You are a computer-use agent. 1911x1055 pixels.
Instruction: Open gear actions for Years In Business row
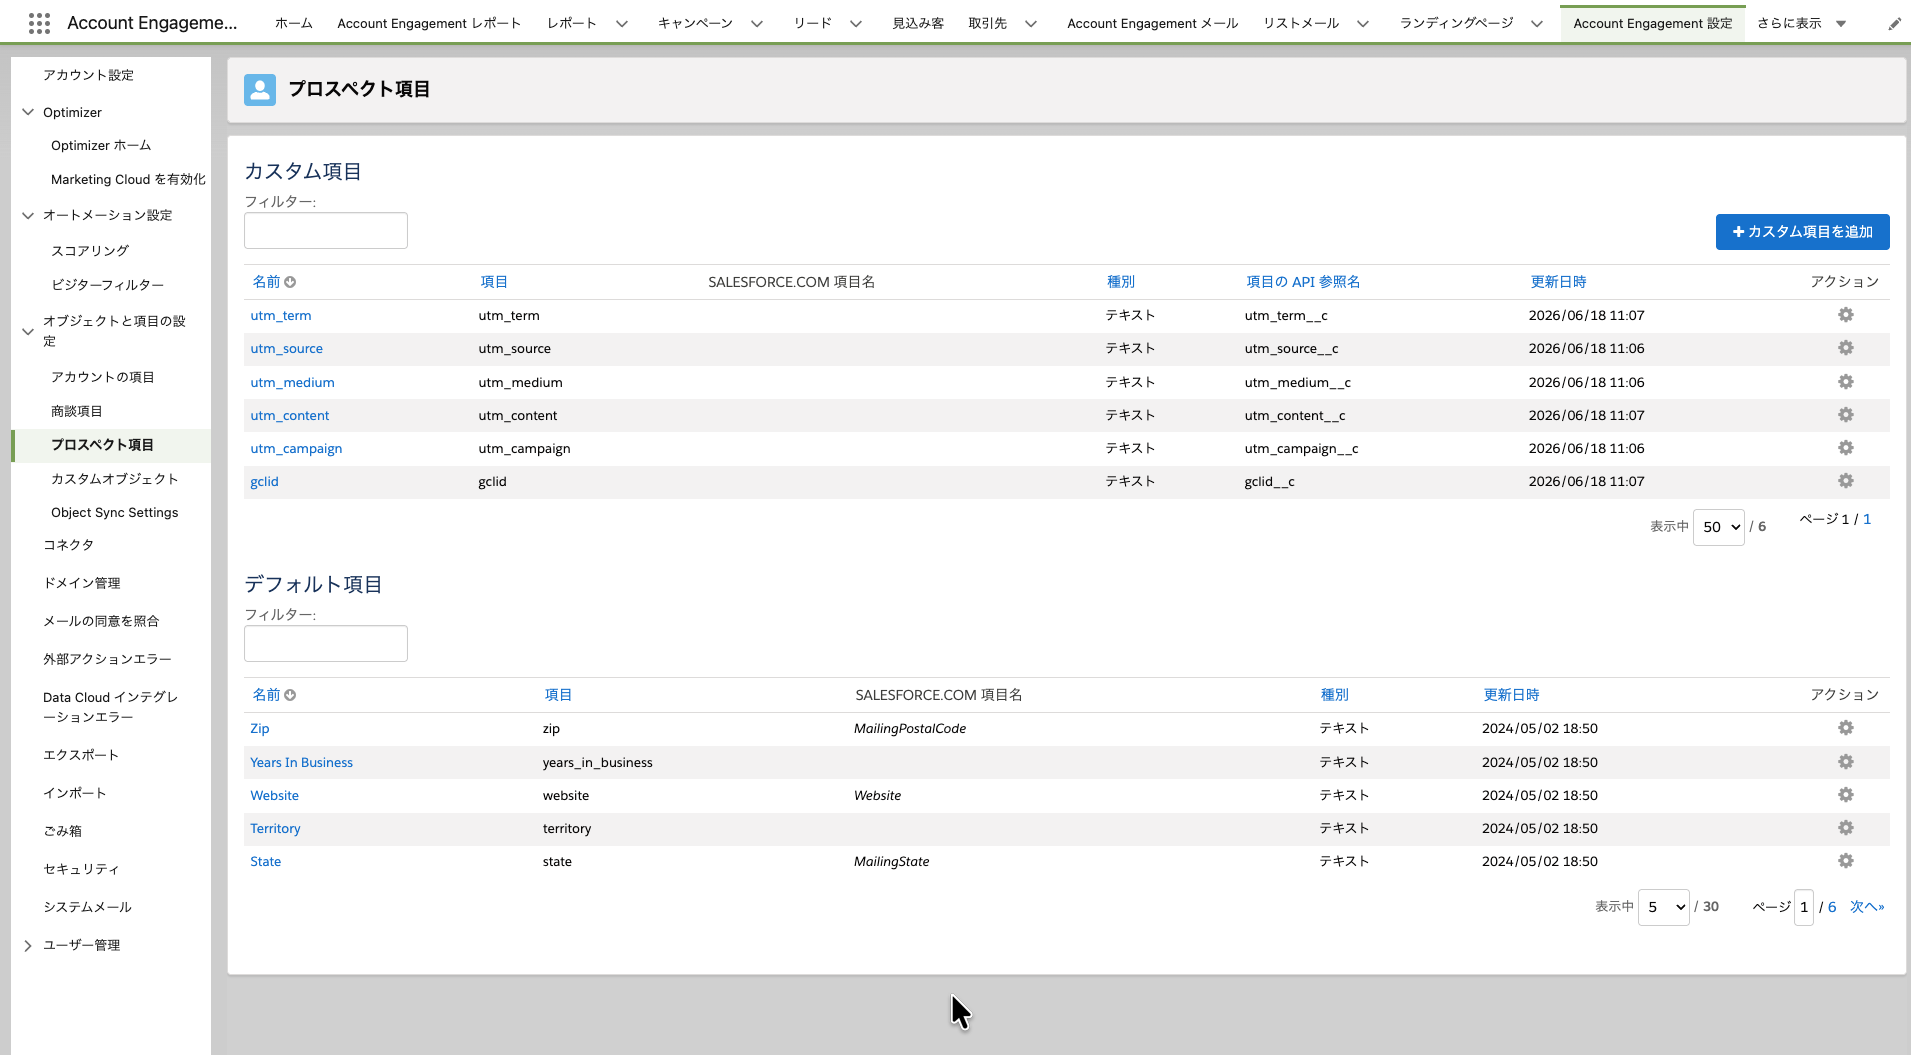(x=1846, y=762)
